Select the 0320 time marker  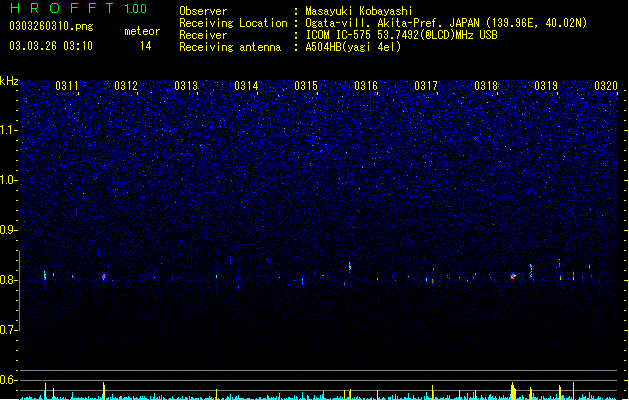606,86
